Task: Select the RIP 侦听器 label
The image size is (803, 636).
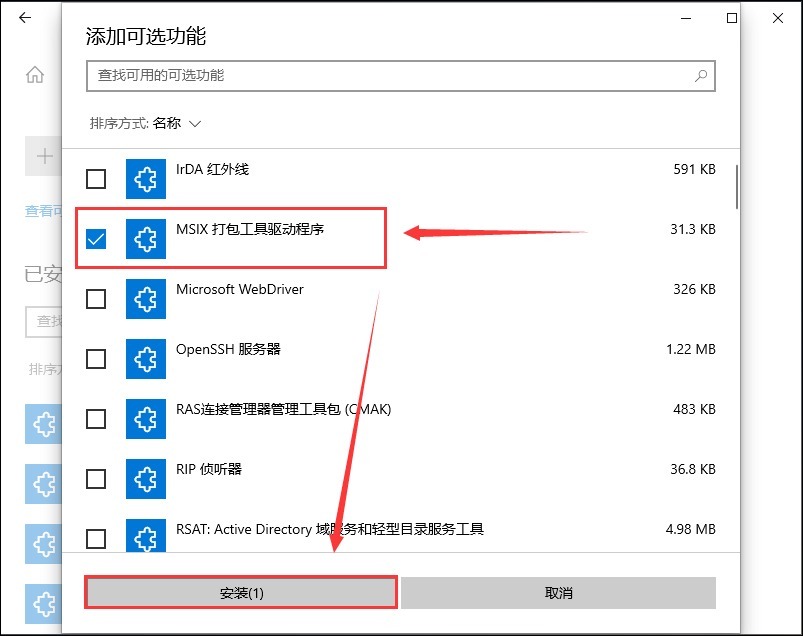Action: pos(209,469)
